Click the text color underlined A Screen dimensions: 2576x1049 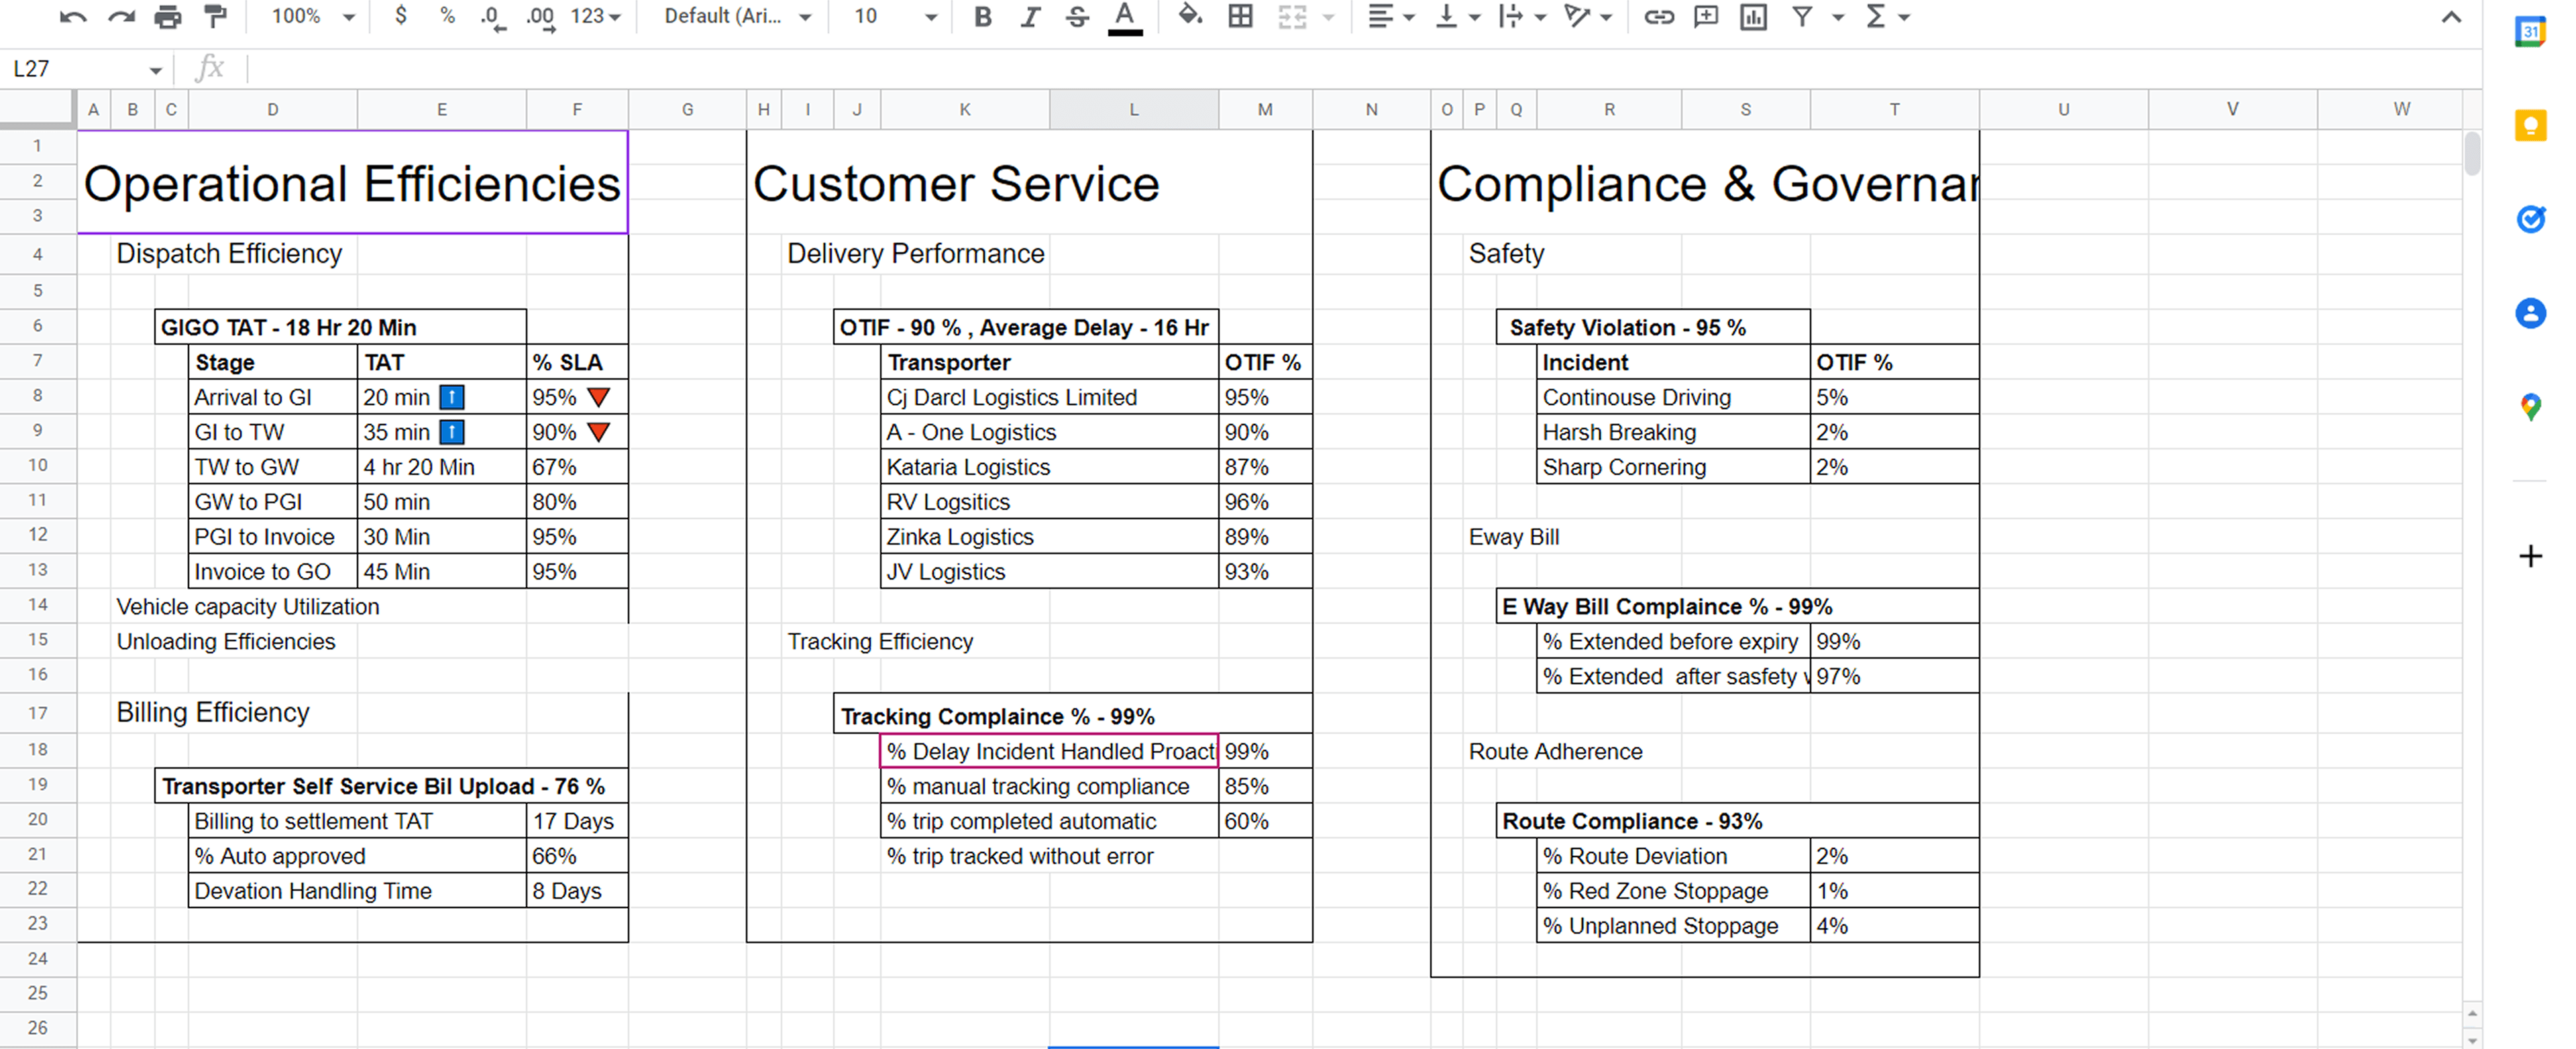1124,17
